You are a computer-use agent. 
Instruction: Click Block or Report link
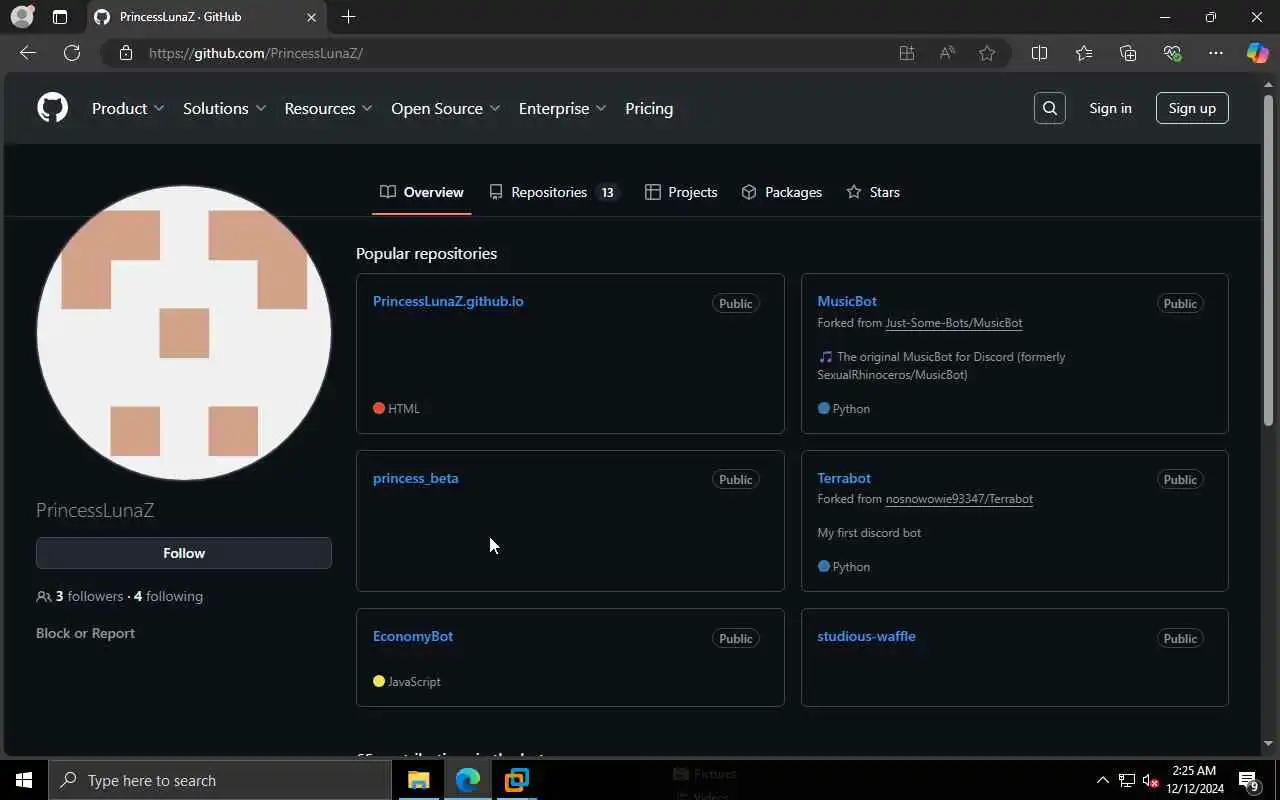[85, 633]
